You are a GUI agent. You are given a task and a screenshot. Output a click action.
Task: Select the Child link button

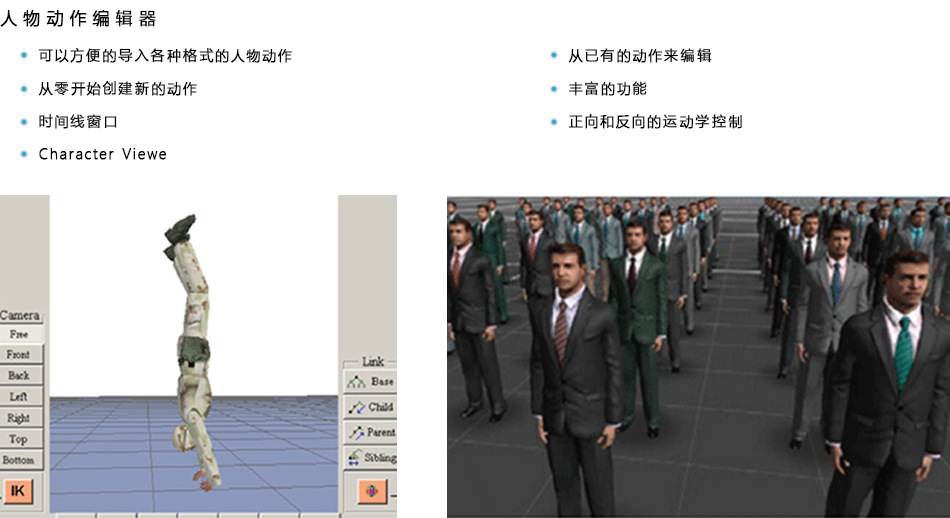click(371, 407)
